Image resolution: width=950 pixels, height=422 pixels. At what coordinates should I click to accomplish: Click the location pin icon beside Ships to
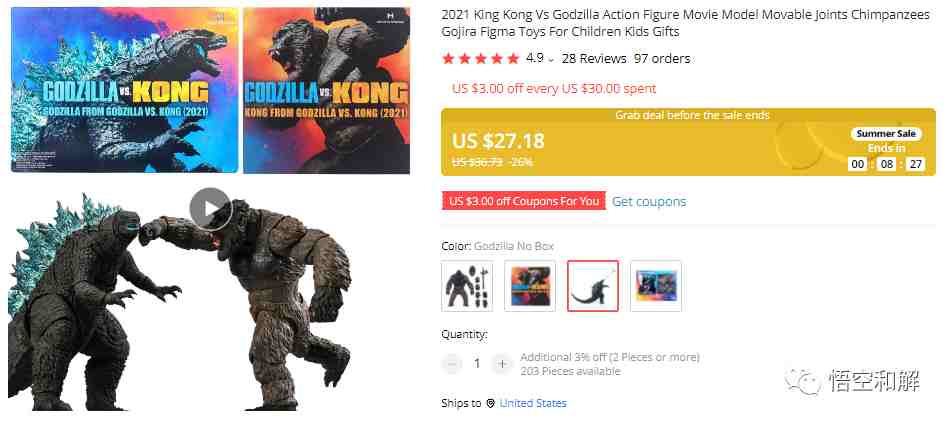click(490, 403)
